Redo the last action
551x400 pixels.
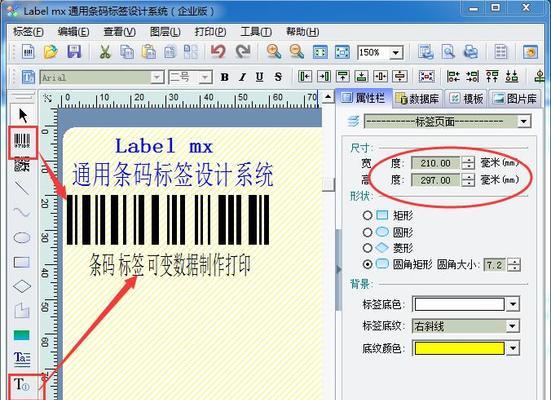click(x=243, y=52)
